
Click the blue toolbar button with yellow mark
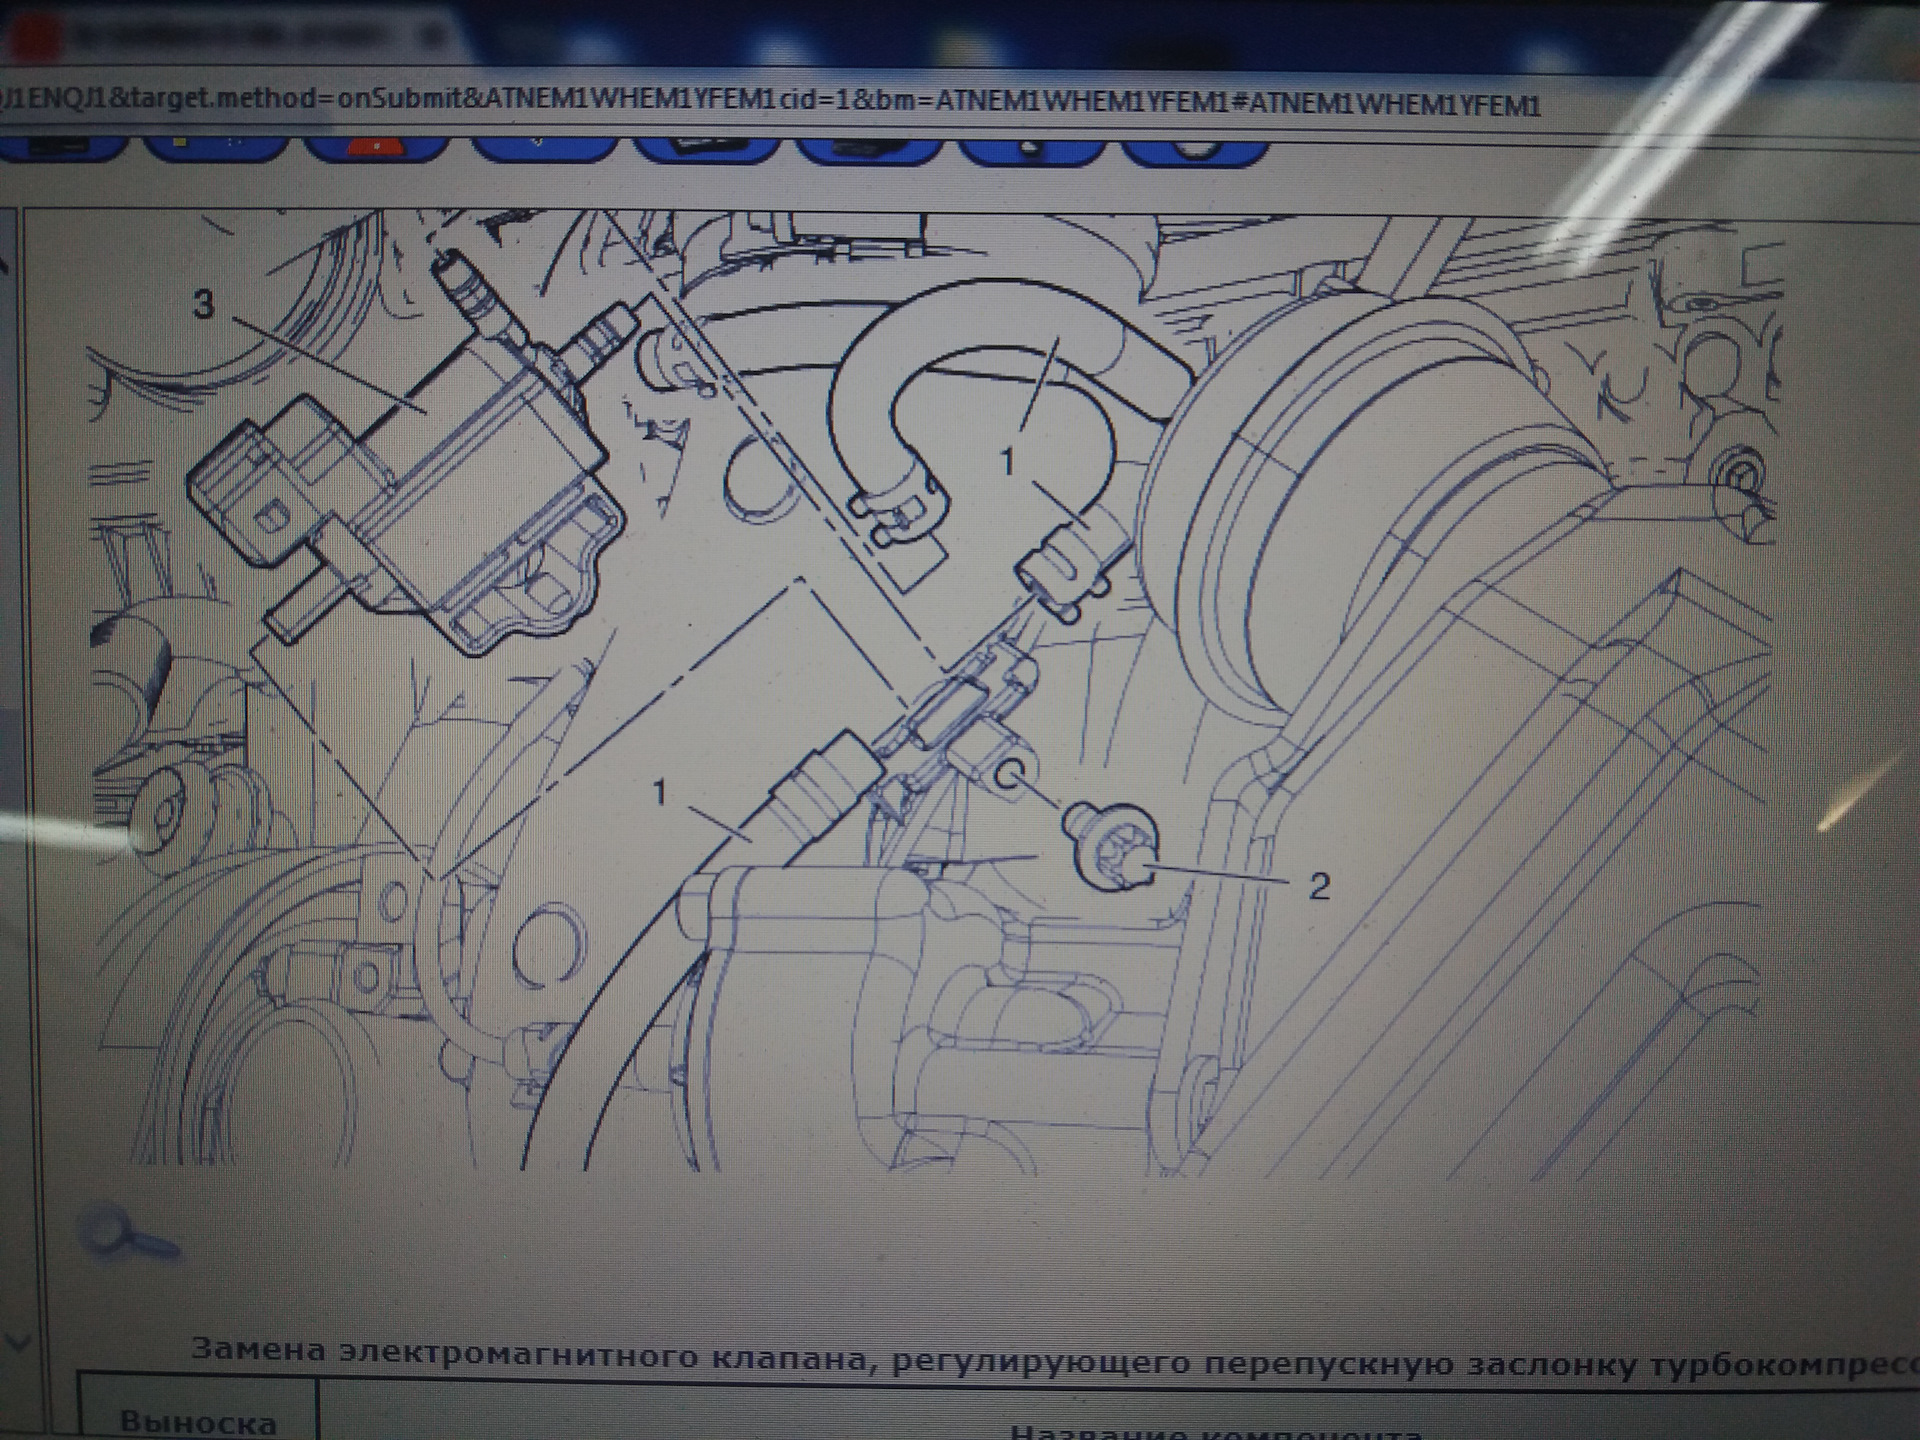tap(215, 150)
